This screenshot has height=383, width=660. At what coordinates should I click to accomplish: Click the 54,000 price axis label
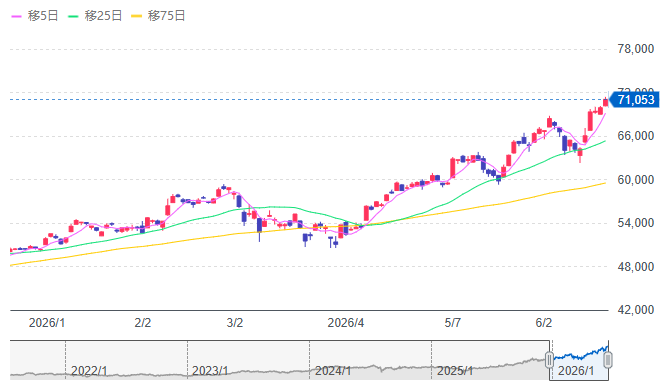[x=636, y=223]
